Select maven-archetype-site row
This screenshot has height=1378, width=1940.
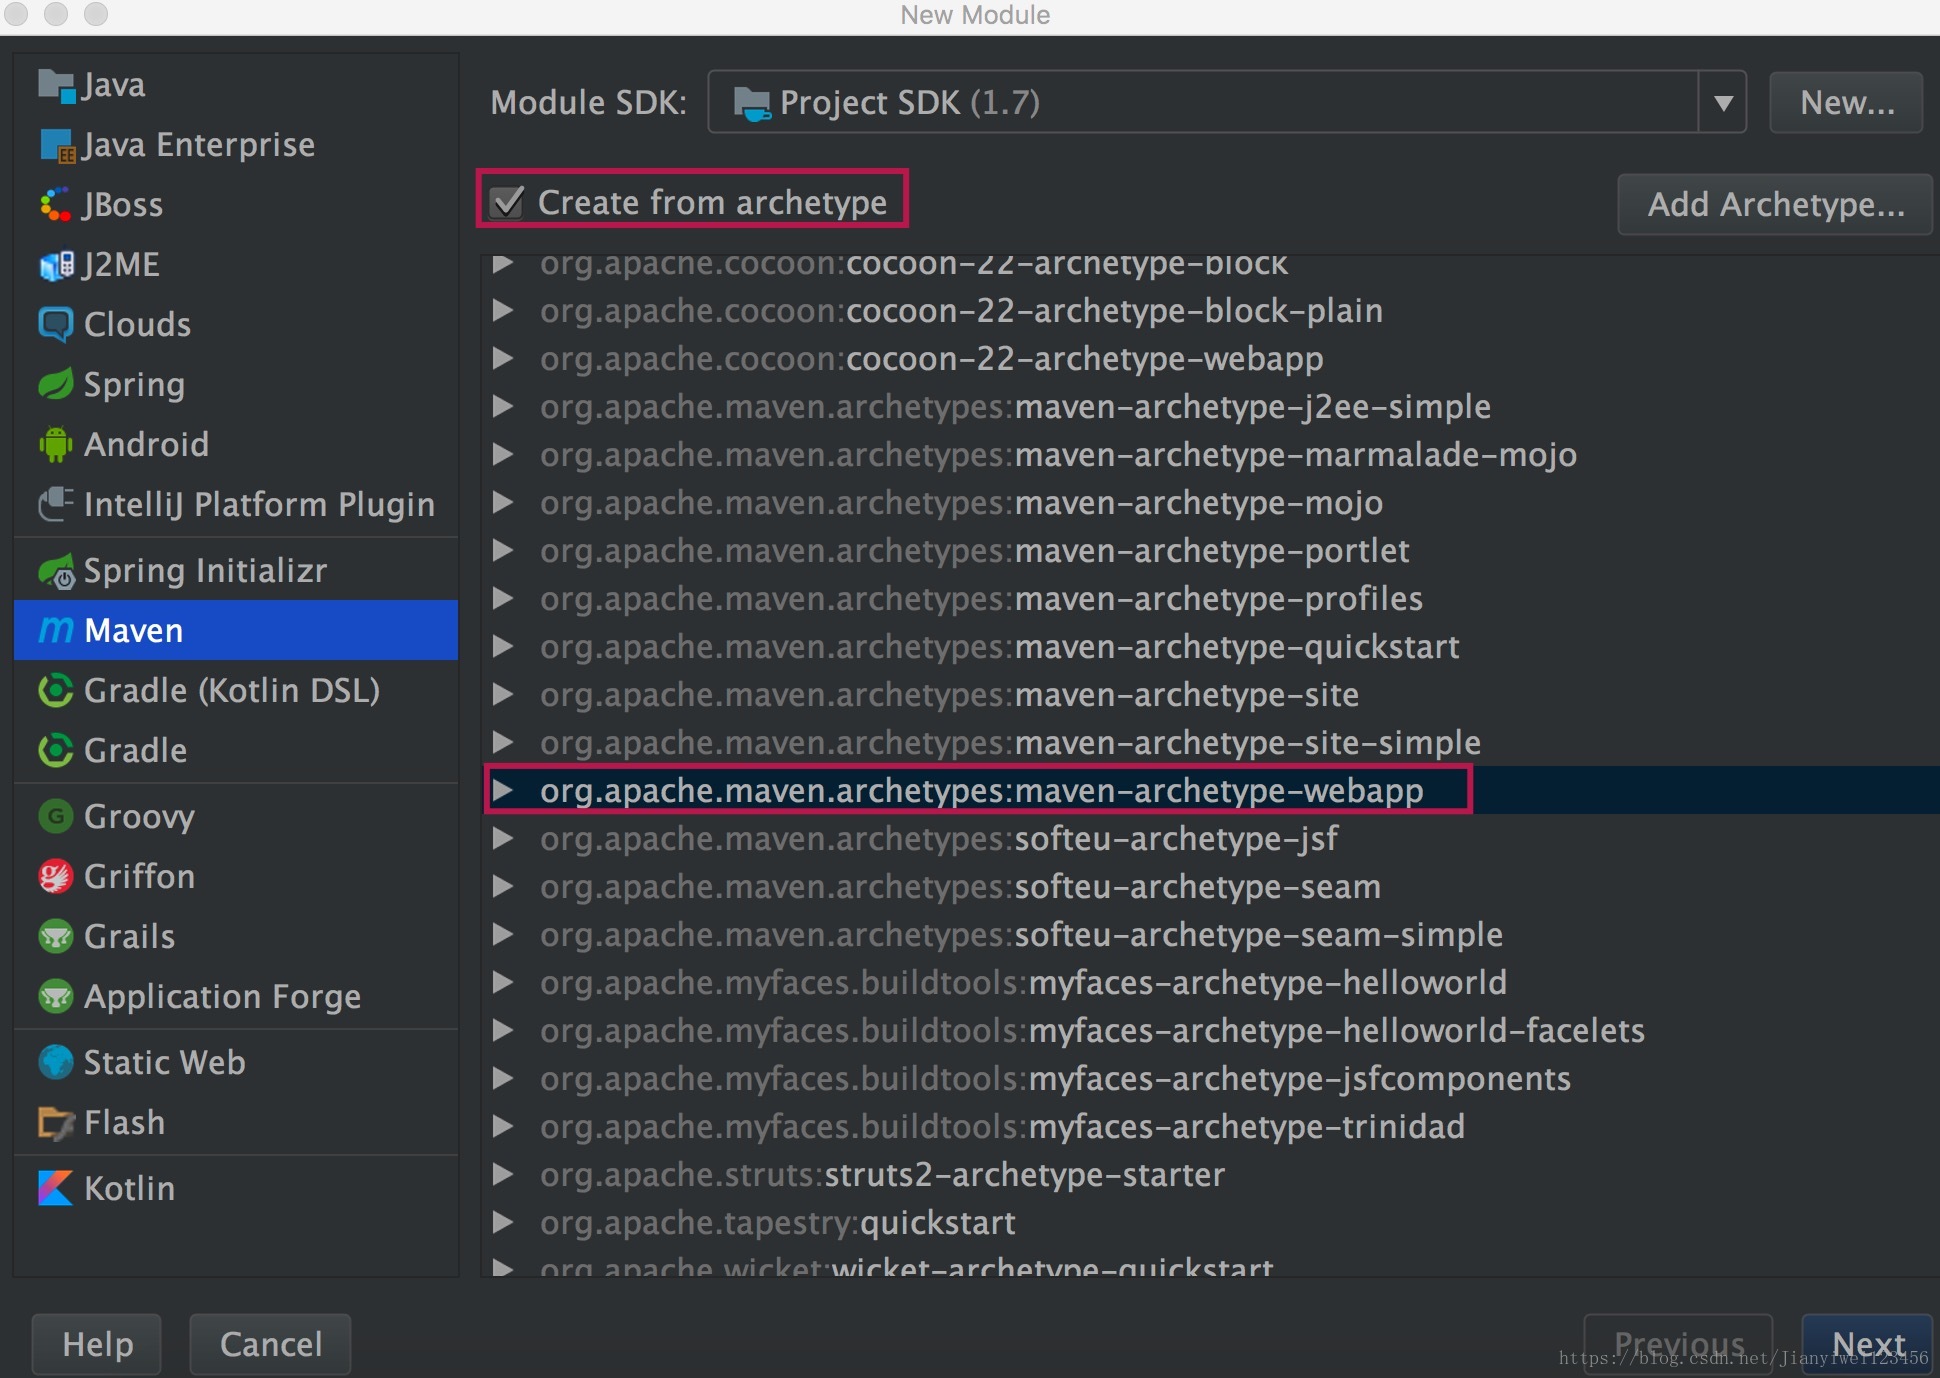tap(1210, 695)
